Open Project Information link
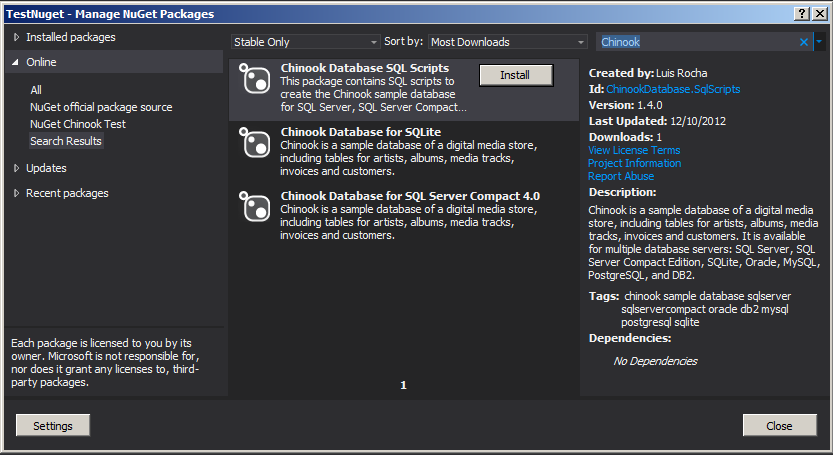 click(634, 163)
